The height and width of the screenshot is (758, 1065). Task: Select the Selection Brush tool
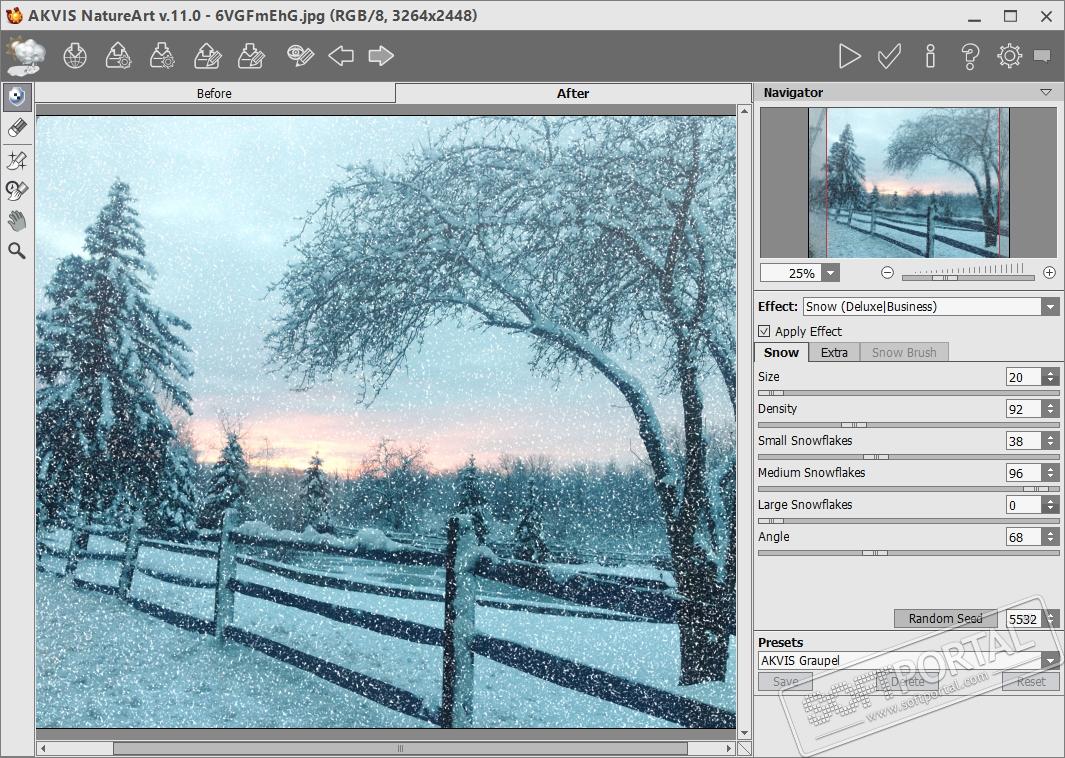17,97
